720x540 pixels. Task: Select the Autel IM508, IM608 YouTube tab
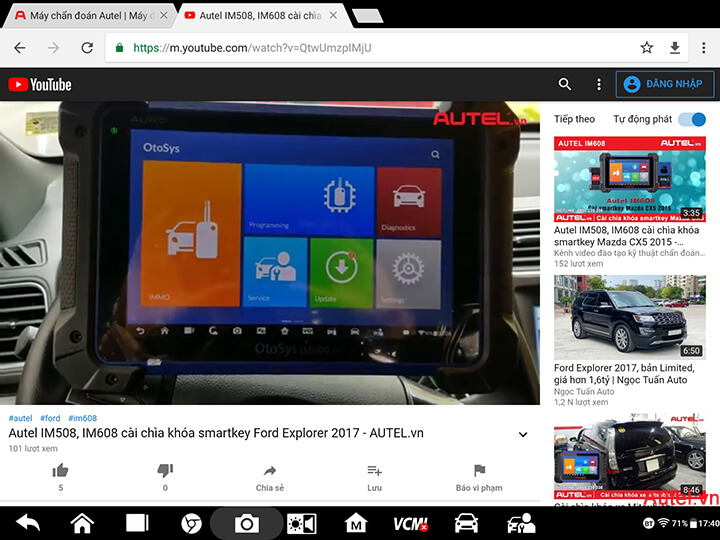[259, 16]
